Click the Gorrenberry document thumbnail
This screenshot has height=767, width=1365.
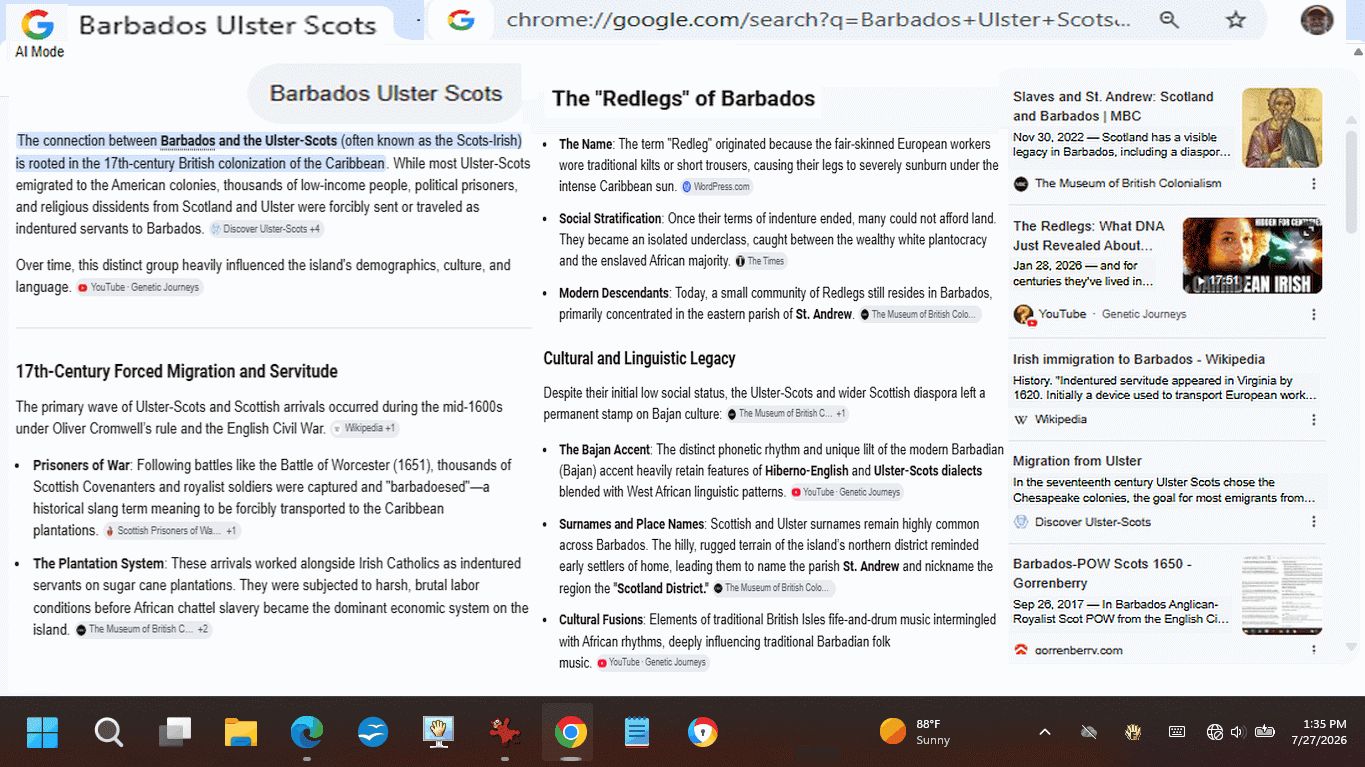(1282, 595)
